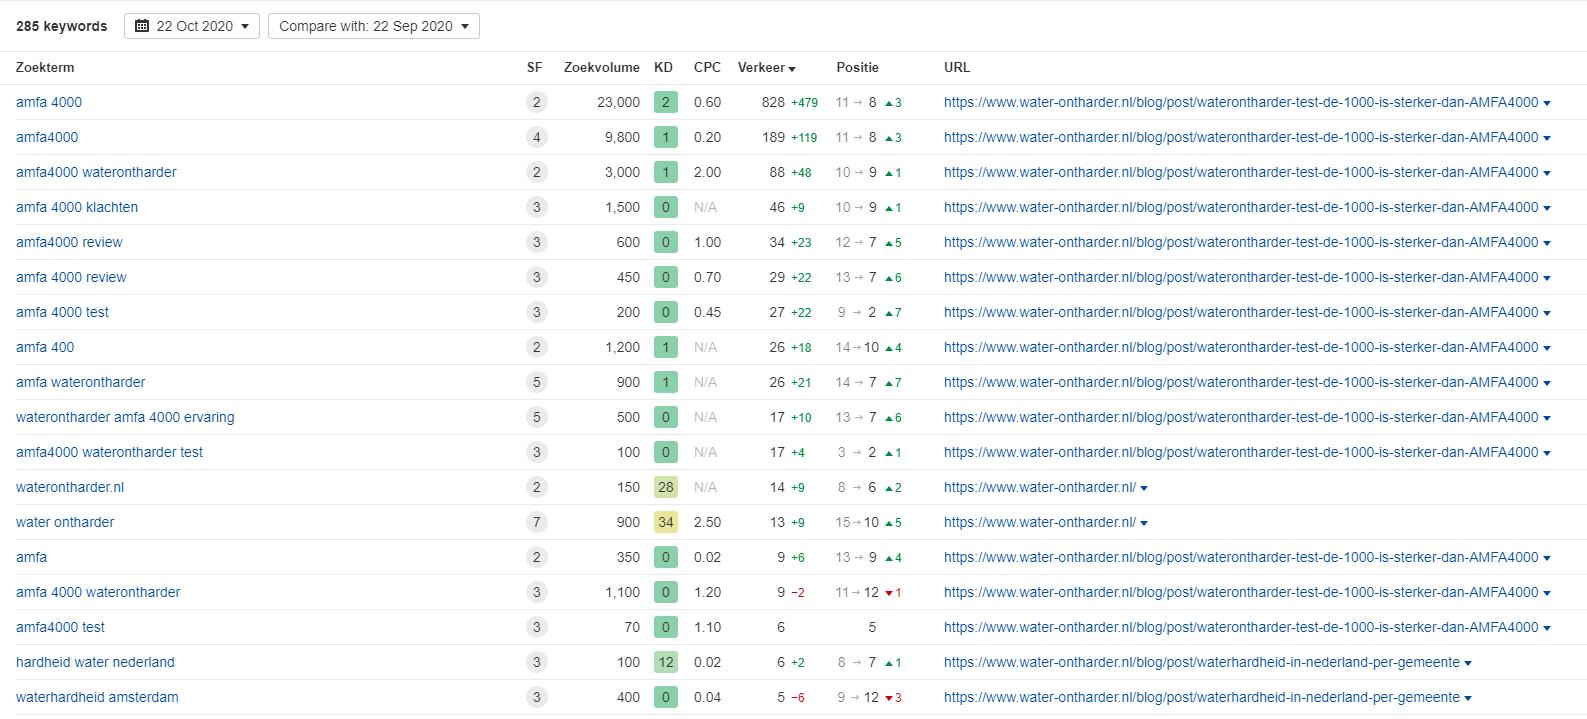This screenshot has width=1587, height=719.
Task: Click the '285 keywords' count label
Action: coord(61,26)
